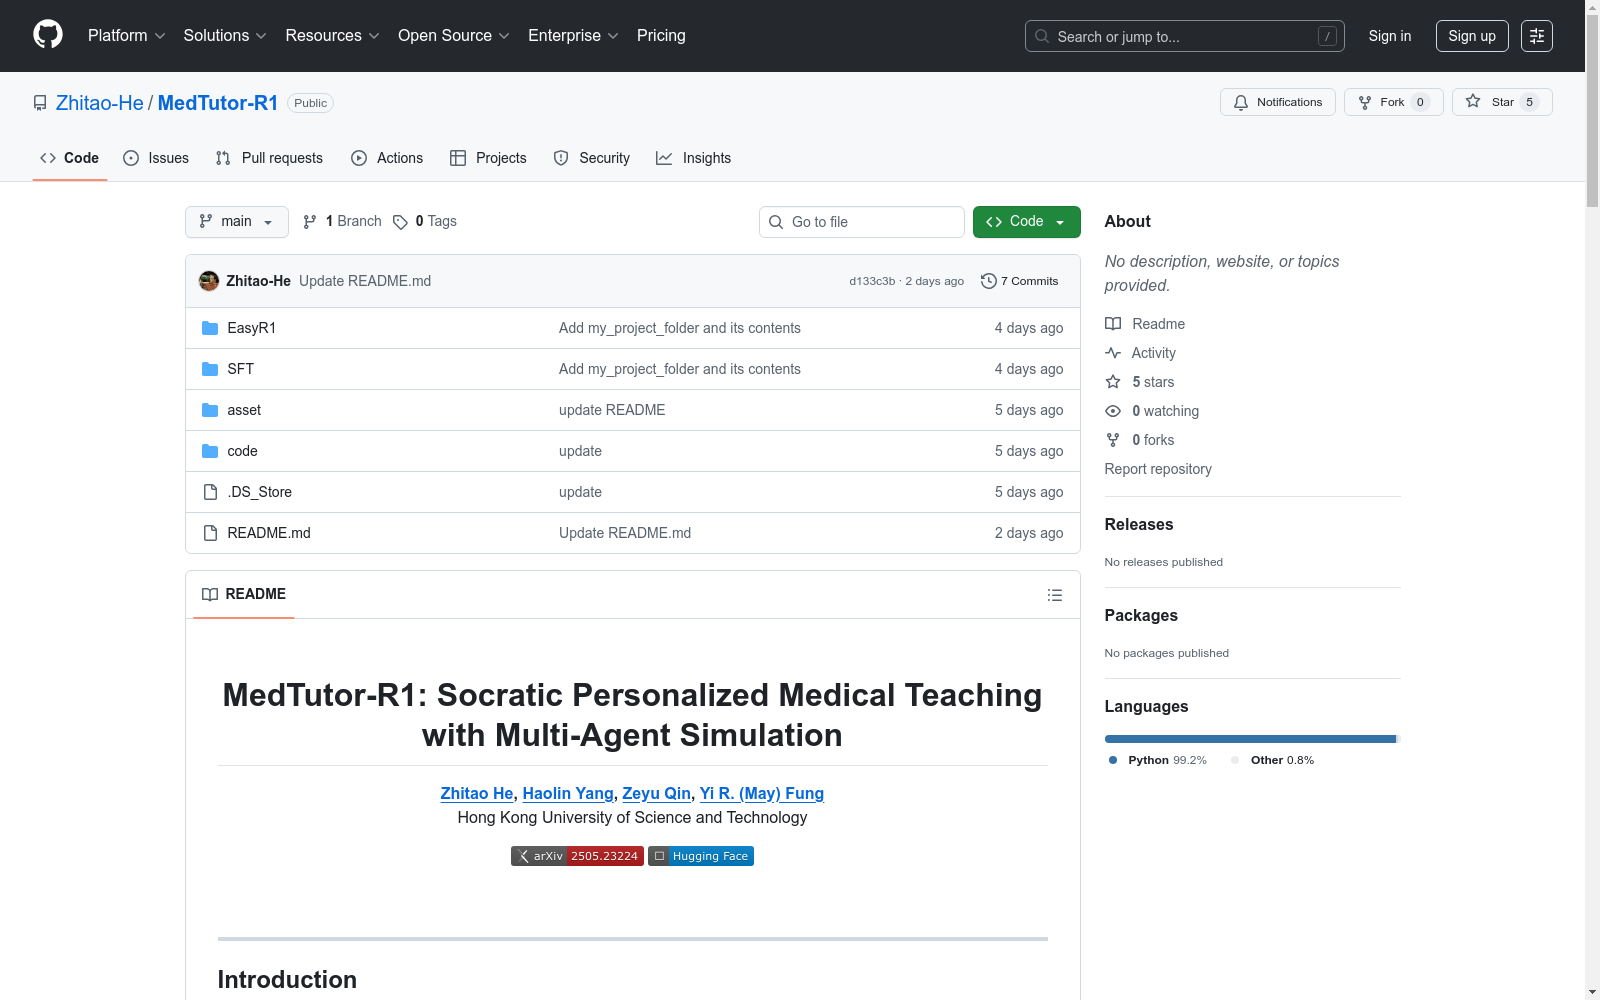Click the Notifications bell button
This screenshot has width=1600, height=1000.
pyautogui.click(x=1277, y=102)
